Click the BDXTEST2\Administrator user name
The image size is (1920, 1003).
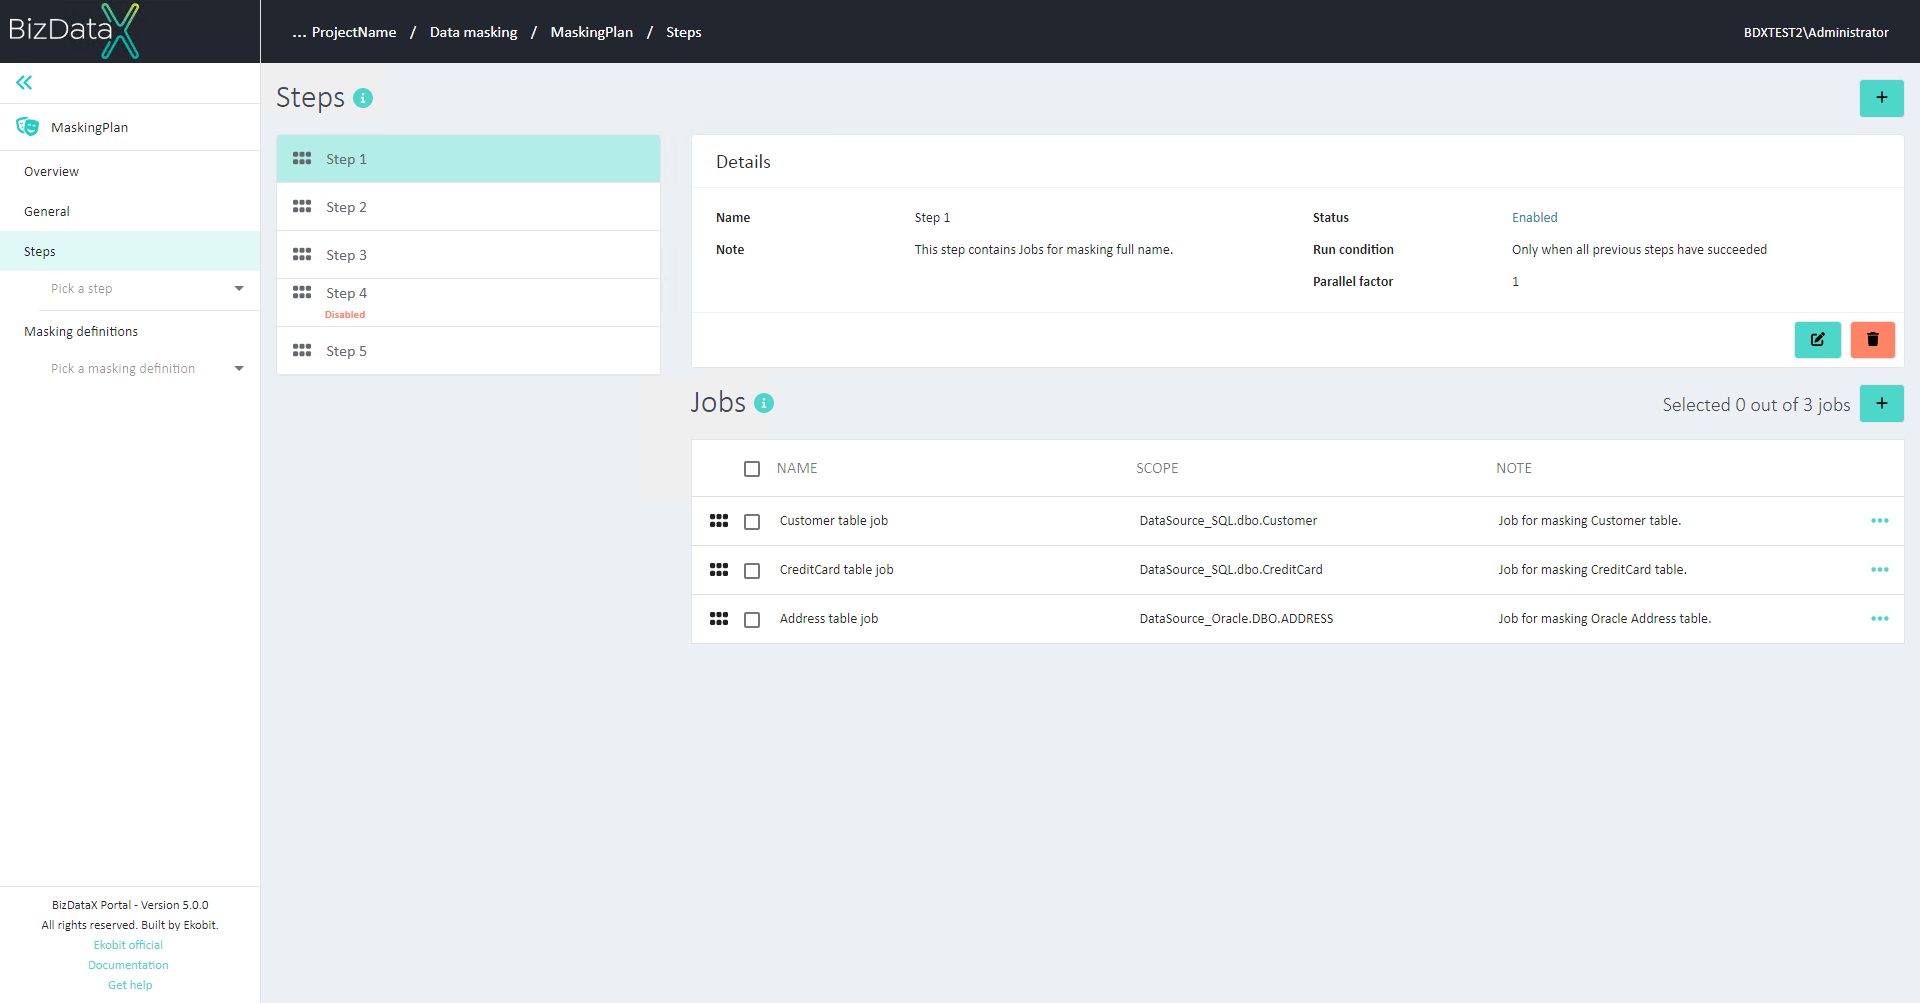tap(1816, 32)
